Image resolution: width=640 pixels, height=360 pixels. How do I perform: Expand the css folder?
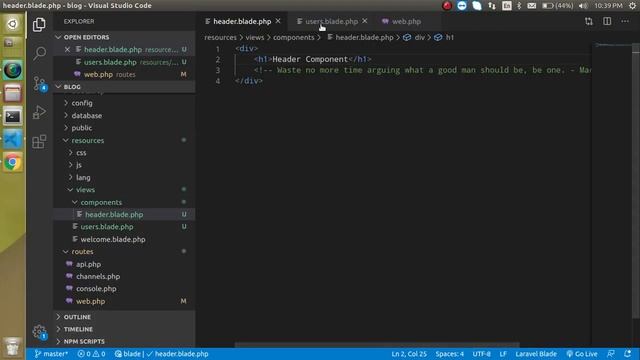click(124, 153)
